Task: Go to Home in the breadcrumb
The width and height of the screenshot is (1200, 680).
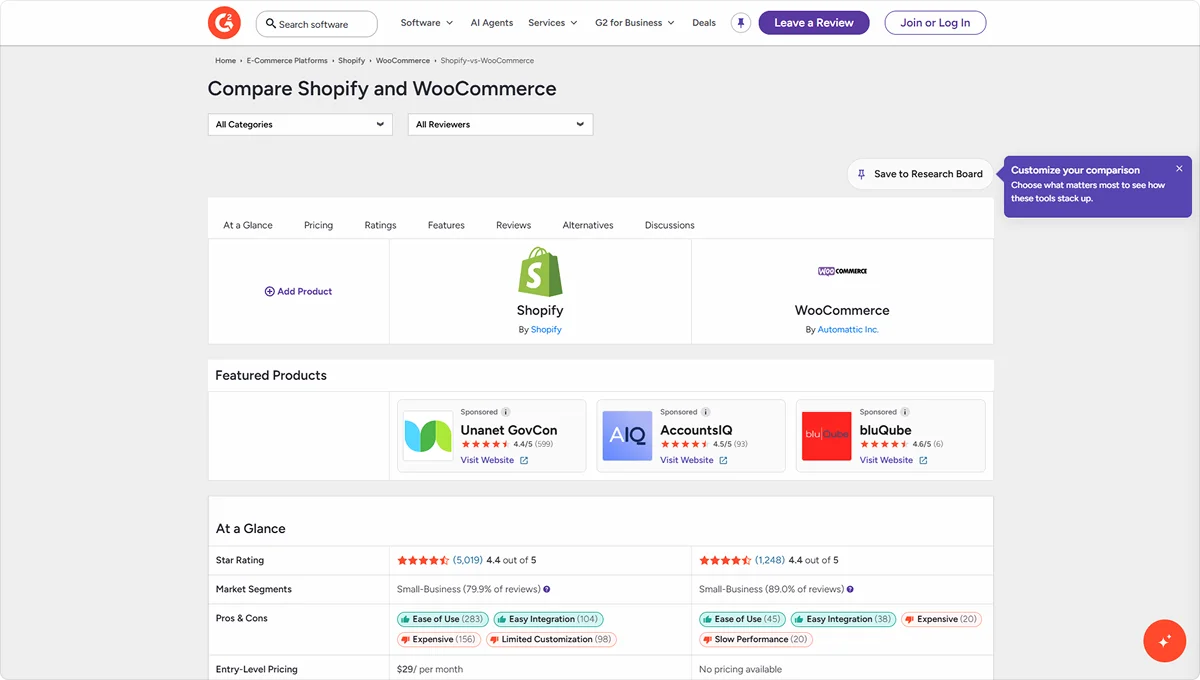Action: click(x=225, y=61)
